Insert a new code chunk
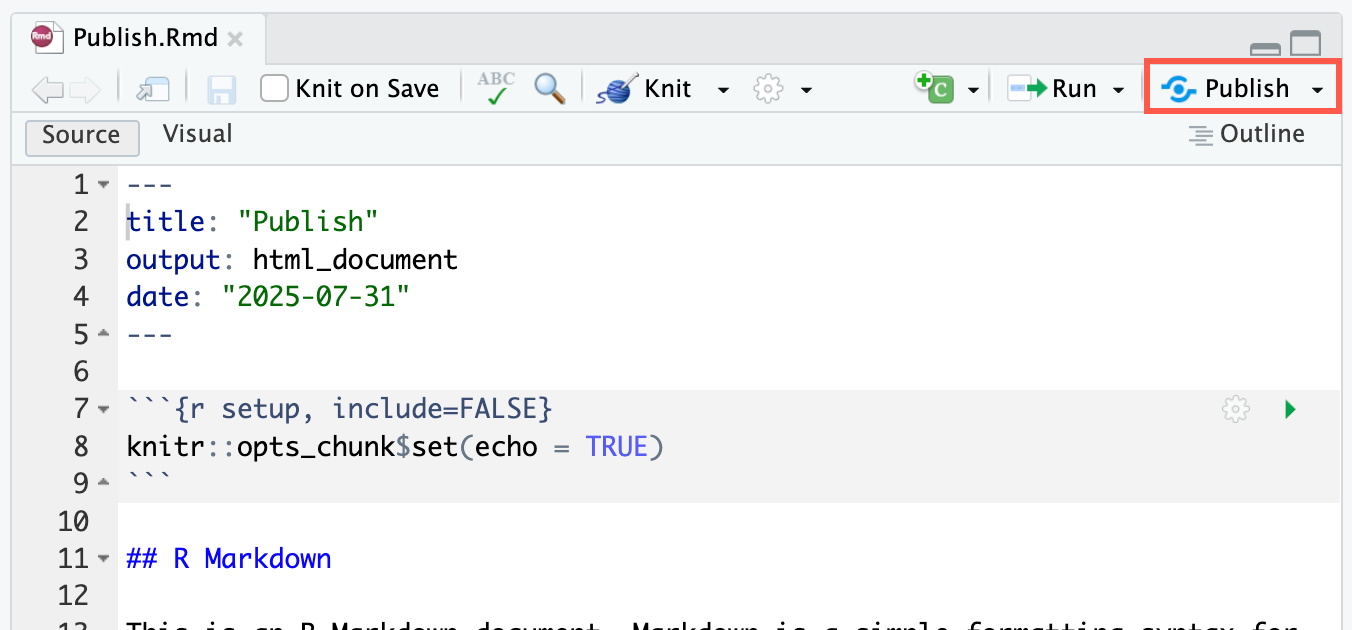This screenshot has width=1352, height=630. (938, 88)
